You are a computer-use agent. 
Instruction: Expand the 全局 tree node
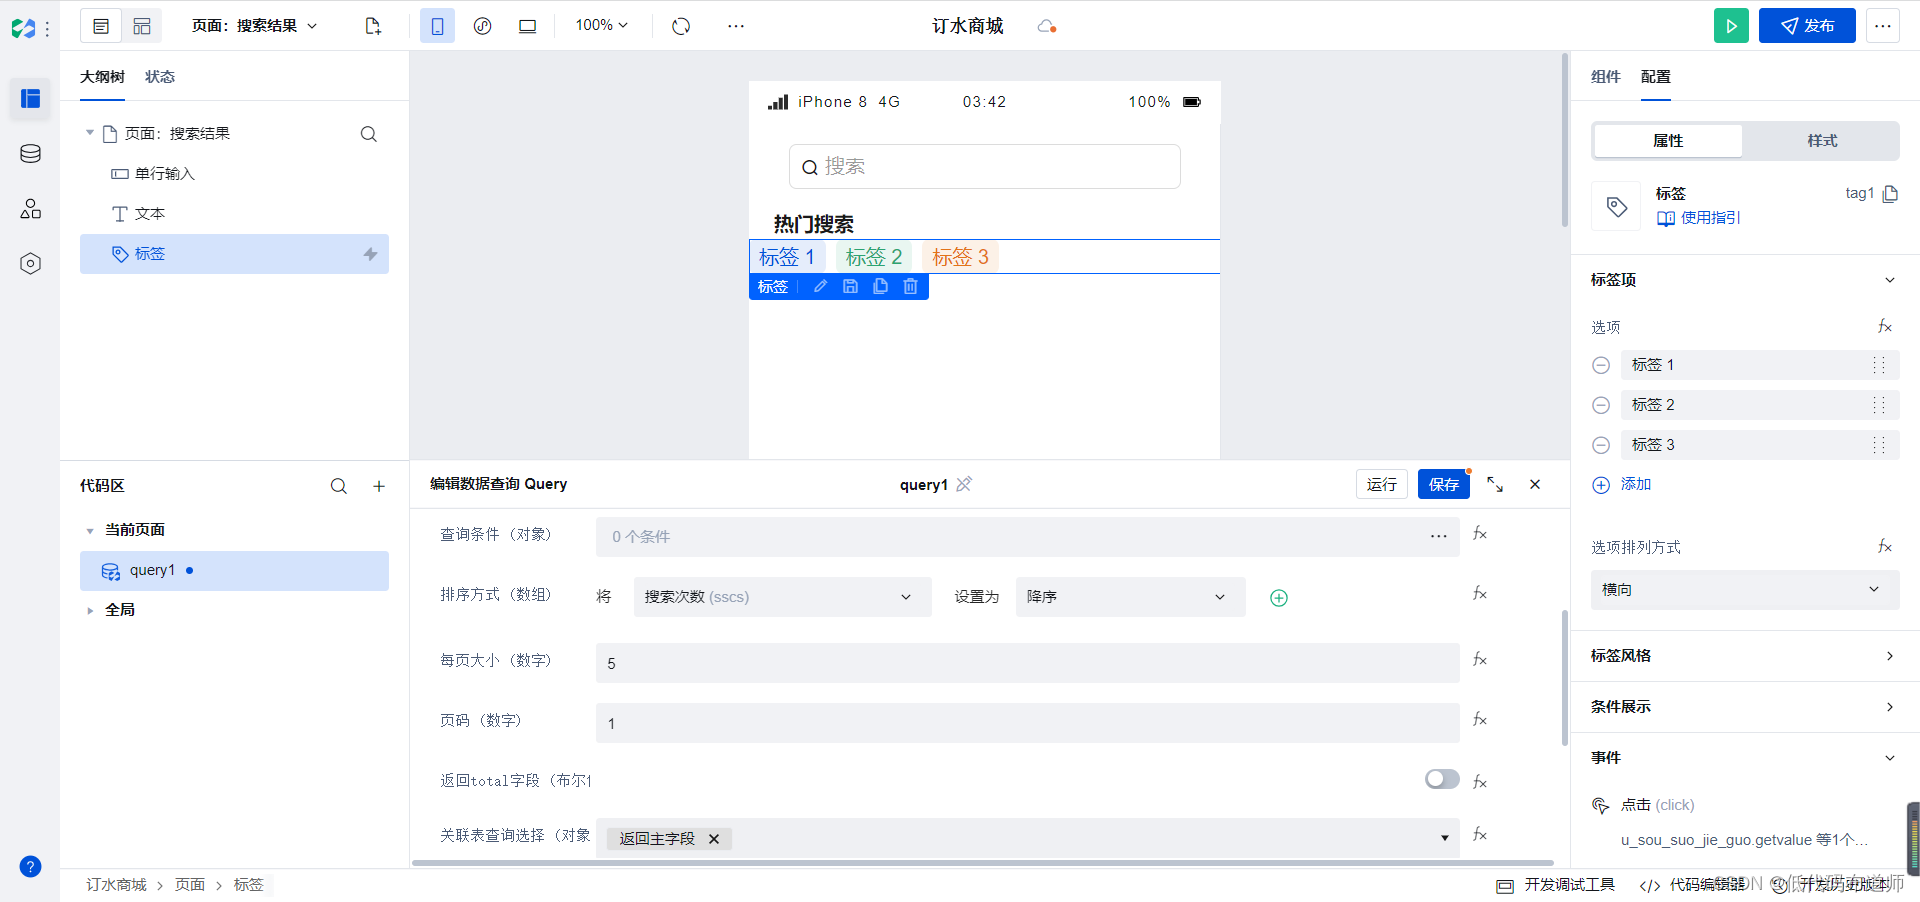point(90,610)
